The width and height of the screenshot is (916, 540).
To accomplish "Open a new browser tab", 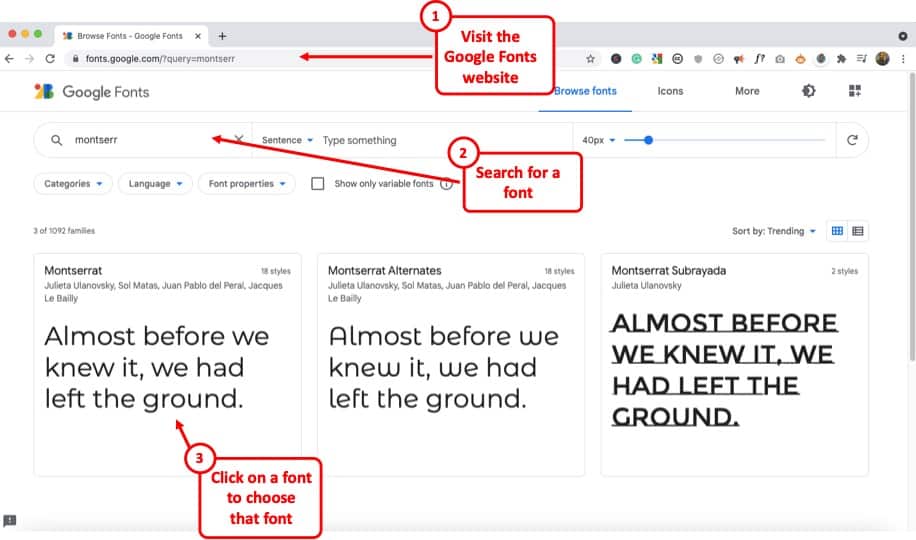I will point(223,36).
